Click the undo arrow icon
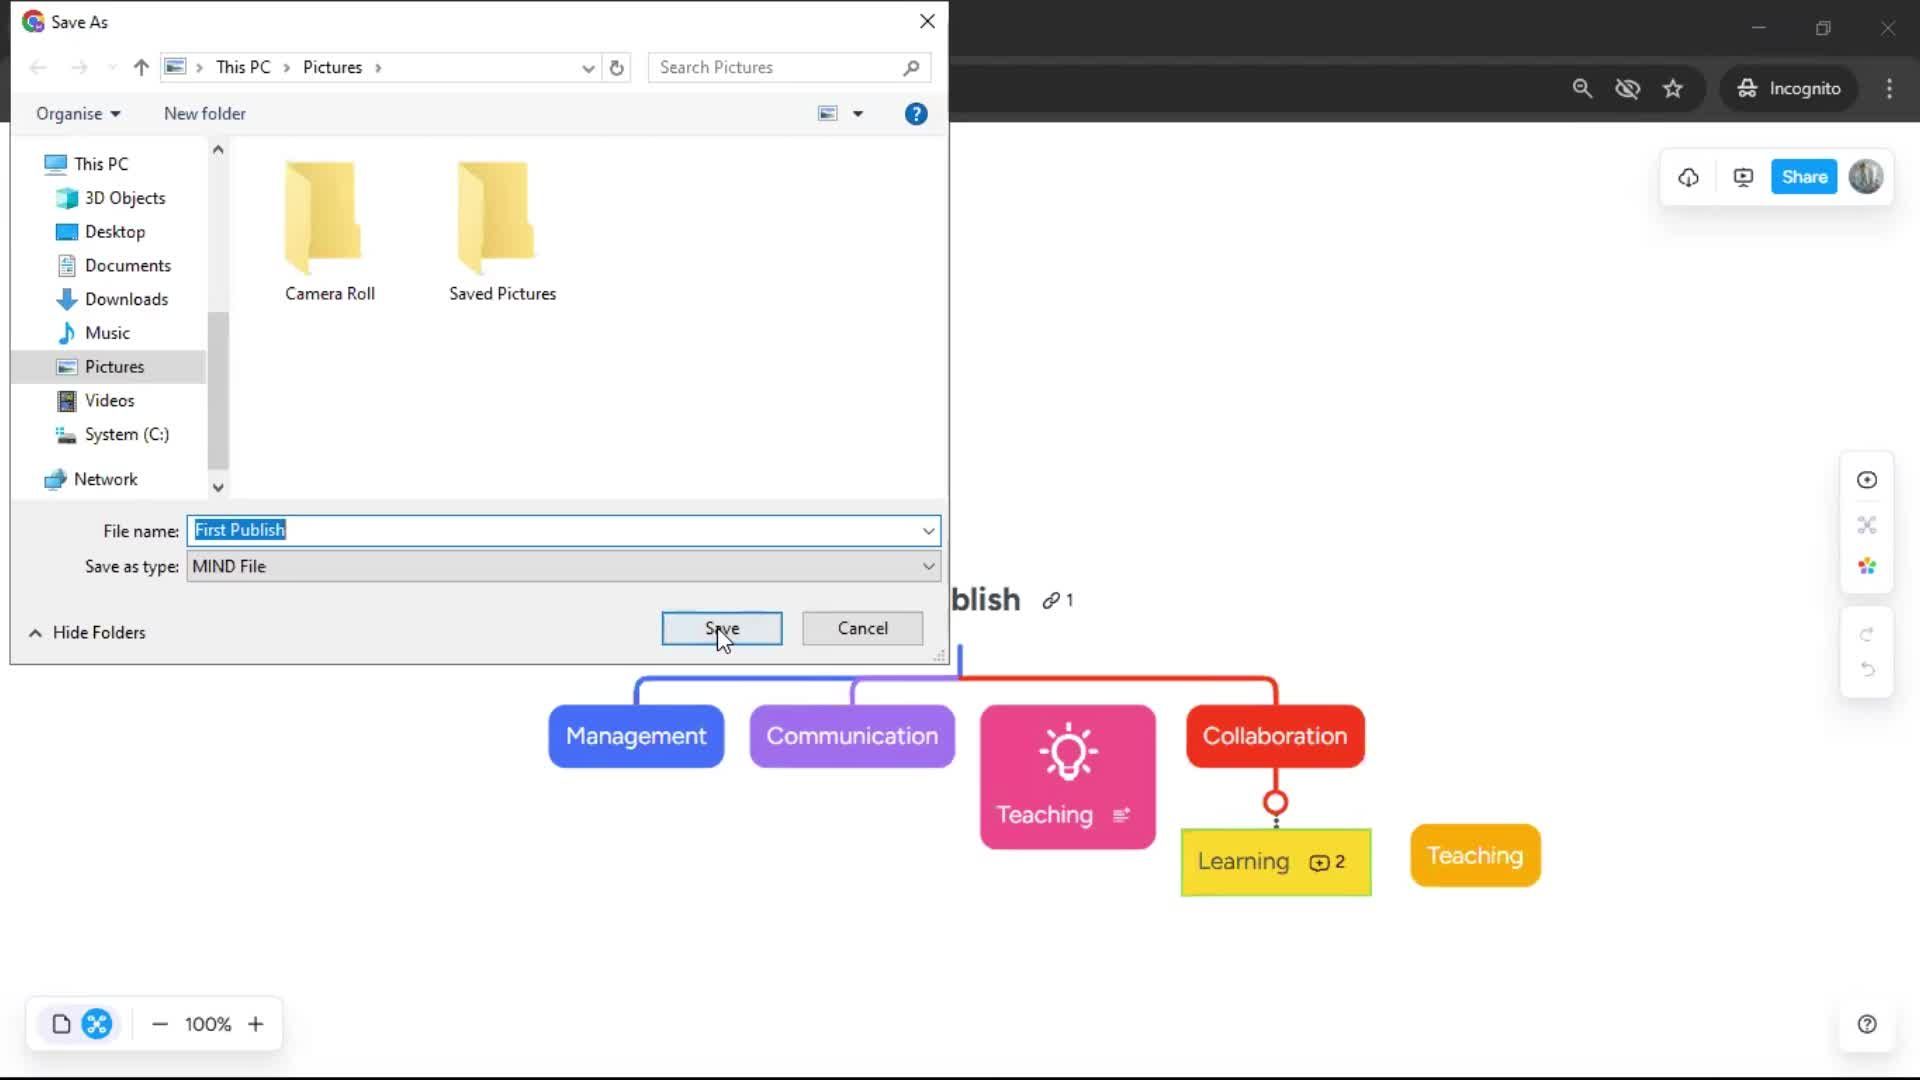The width and height of the screenshot is (1920, 1080). 1866,669
